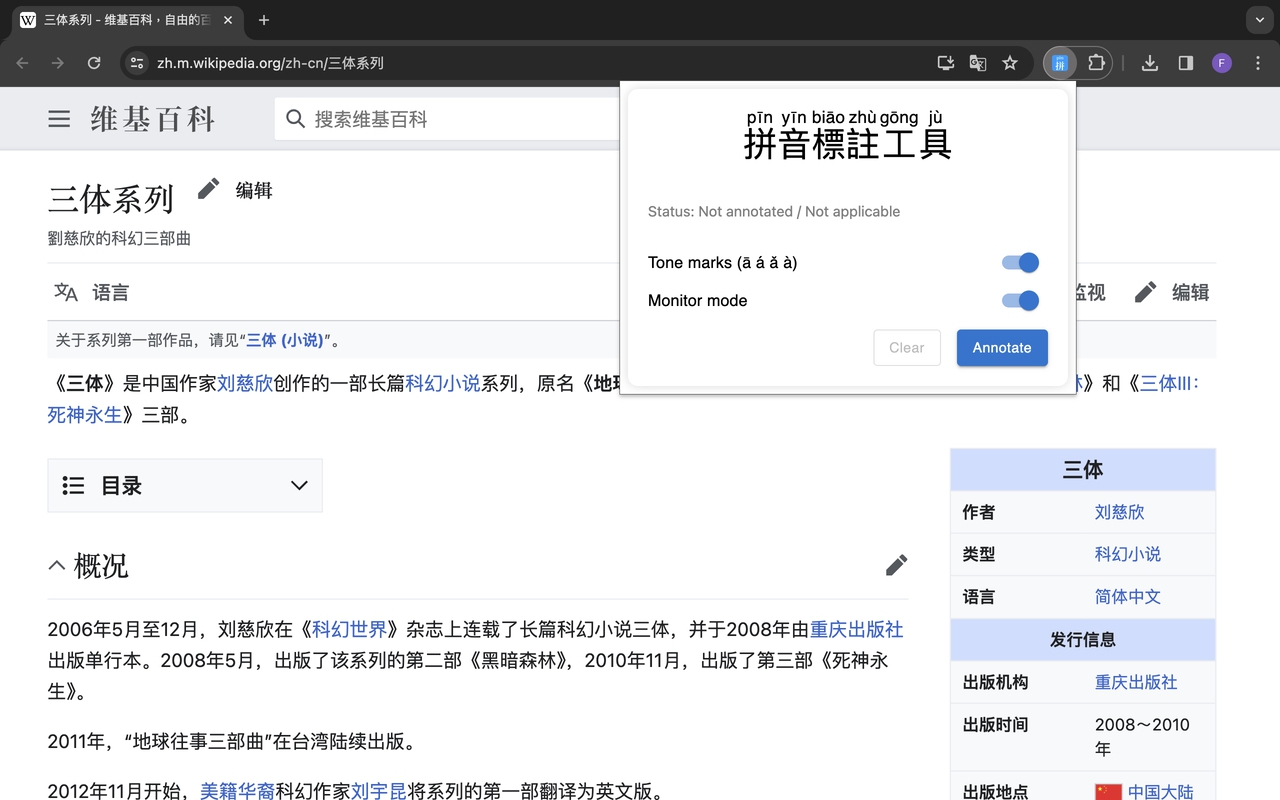1280x800 pixels.
Task: Disable the Tone marks toggle
Action: [x=1019, y=262]
